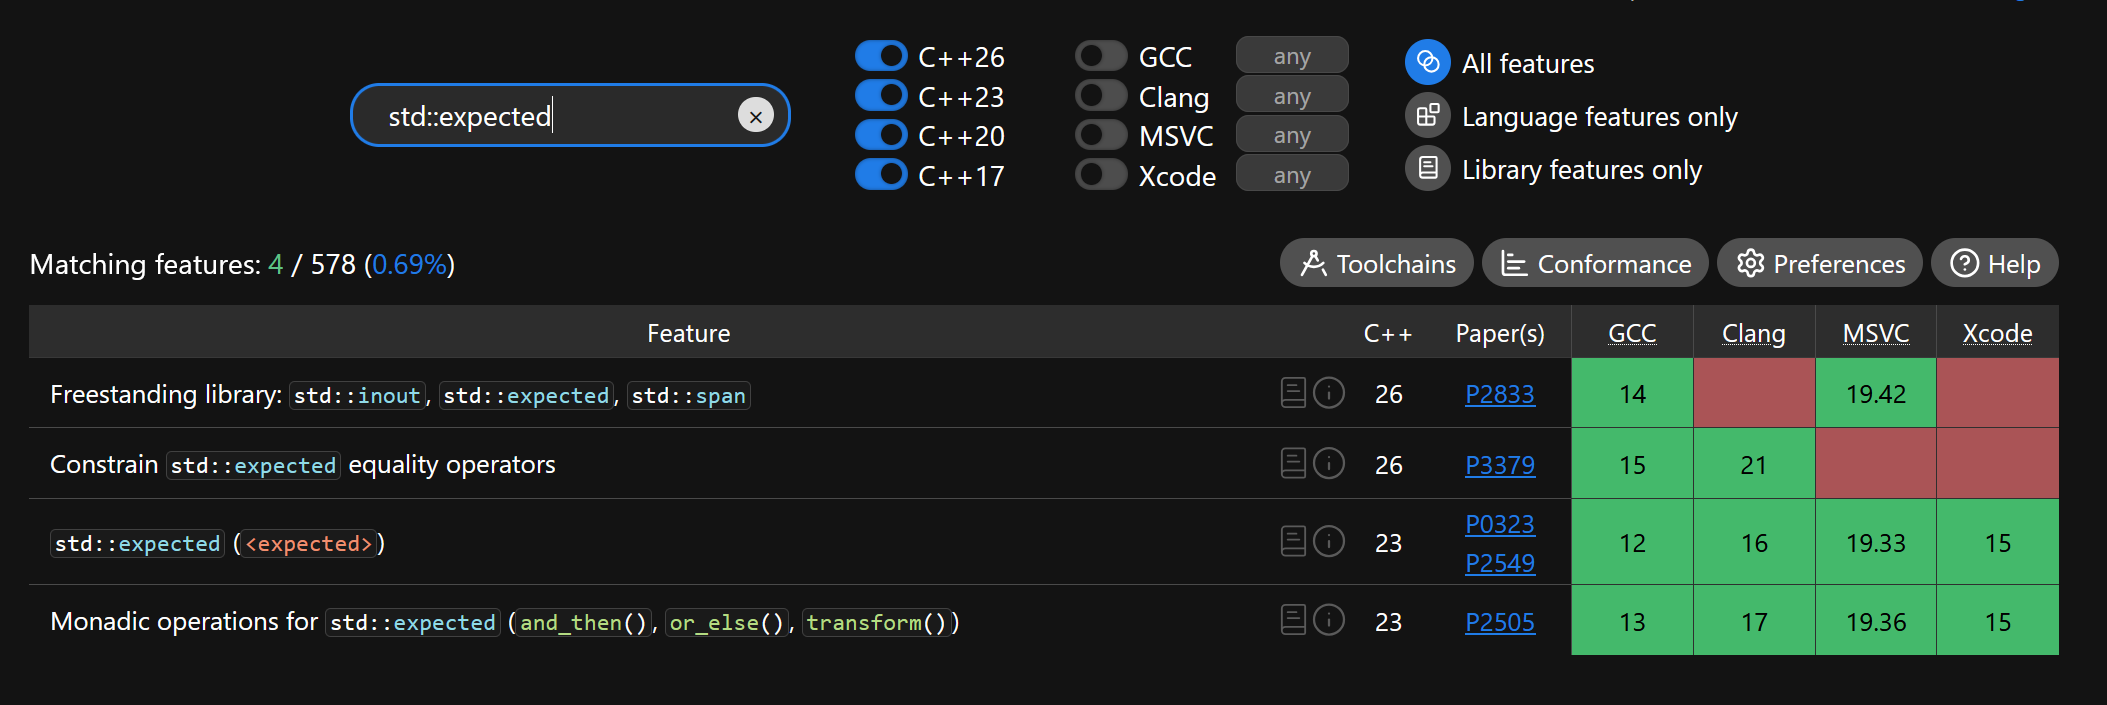Open the Xcode version 'any' dropdown

pyautogui.click(x=1292, y=175)
